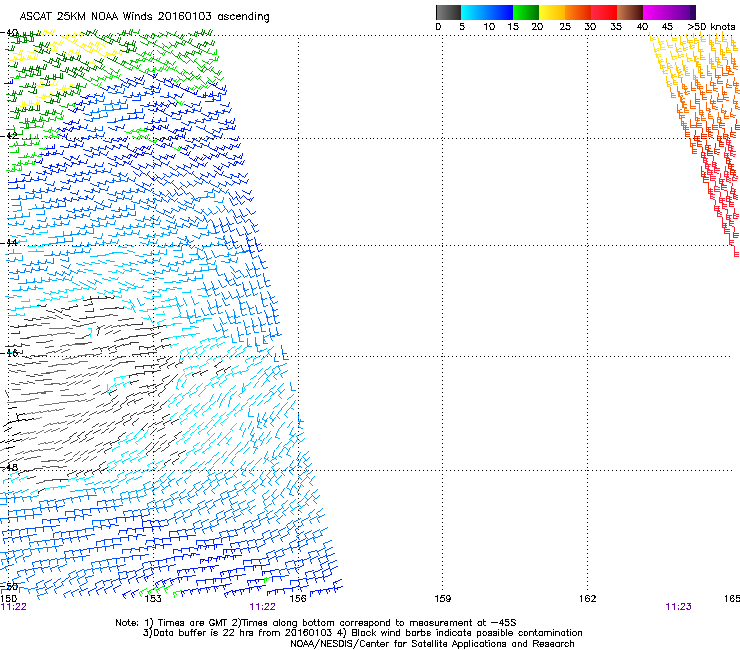
Task: Click the '-42' latitude axis label
Action: [x=9, y=135]
